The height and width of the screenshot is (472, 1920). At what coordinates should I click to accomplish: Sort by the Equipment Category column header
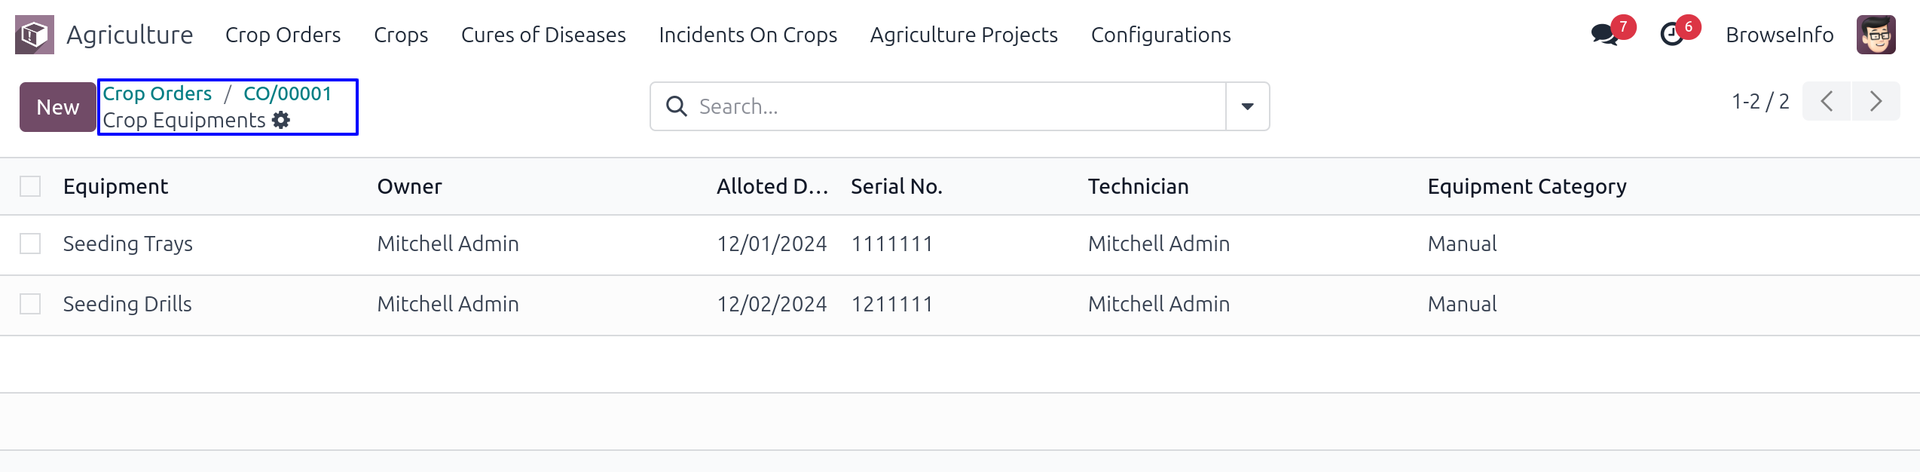[1526, 187]
